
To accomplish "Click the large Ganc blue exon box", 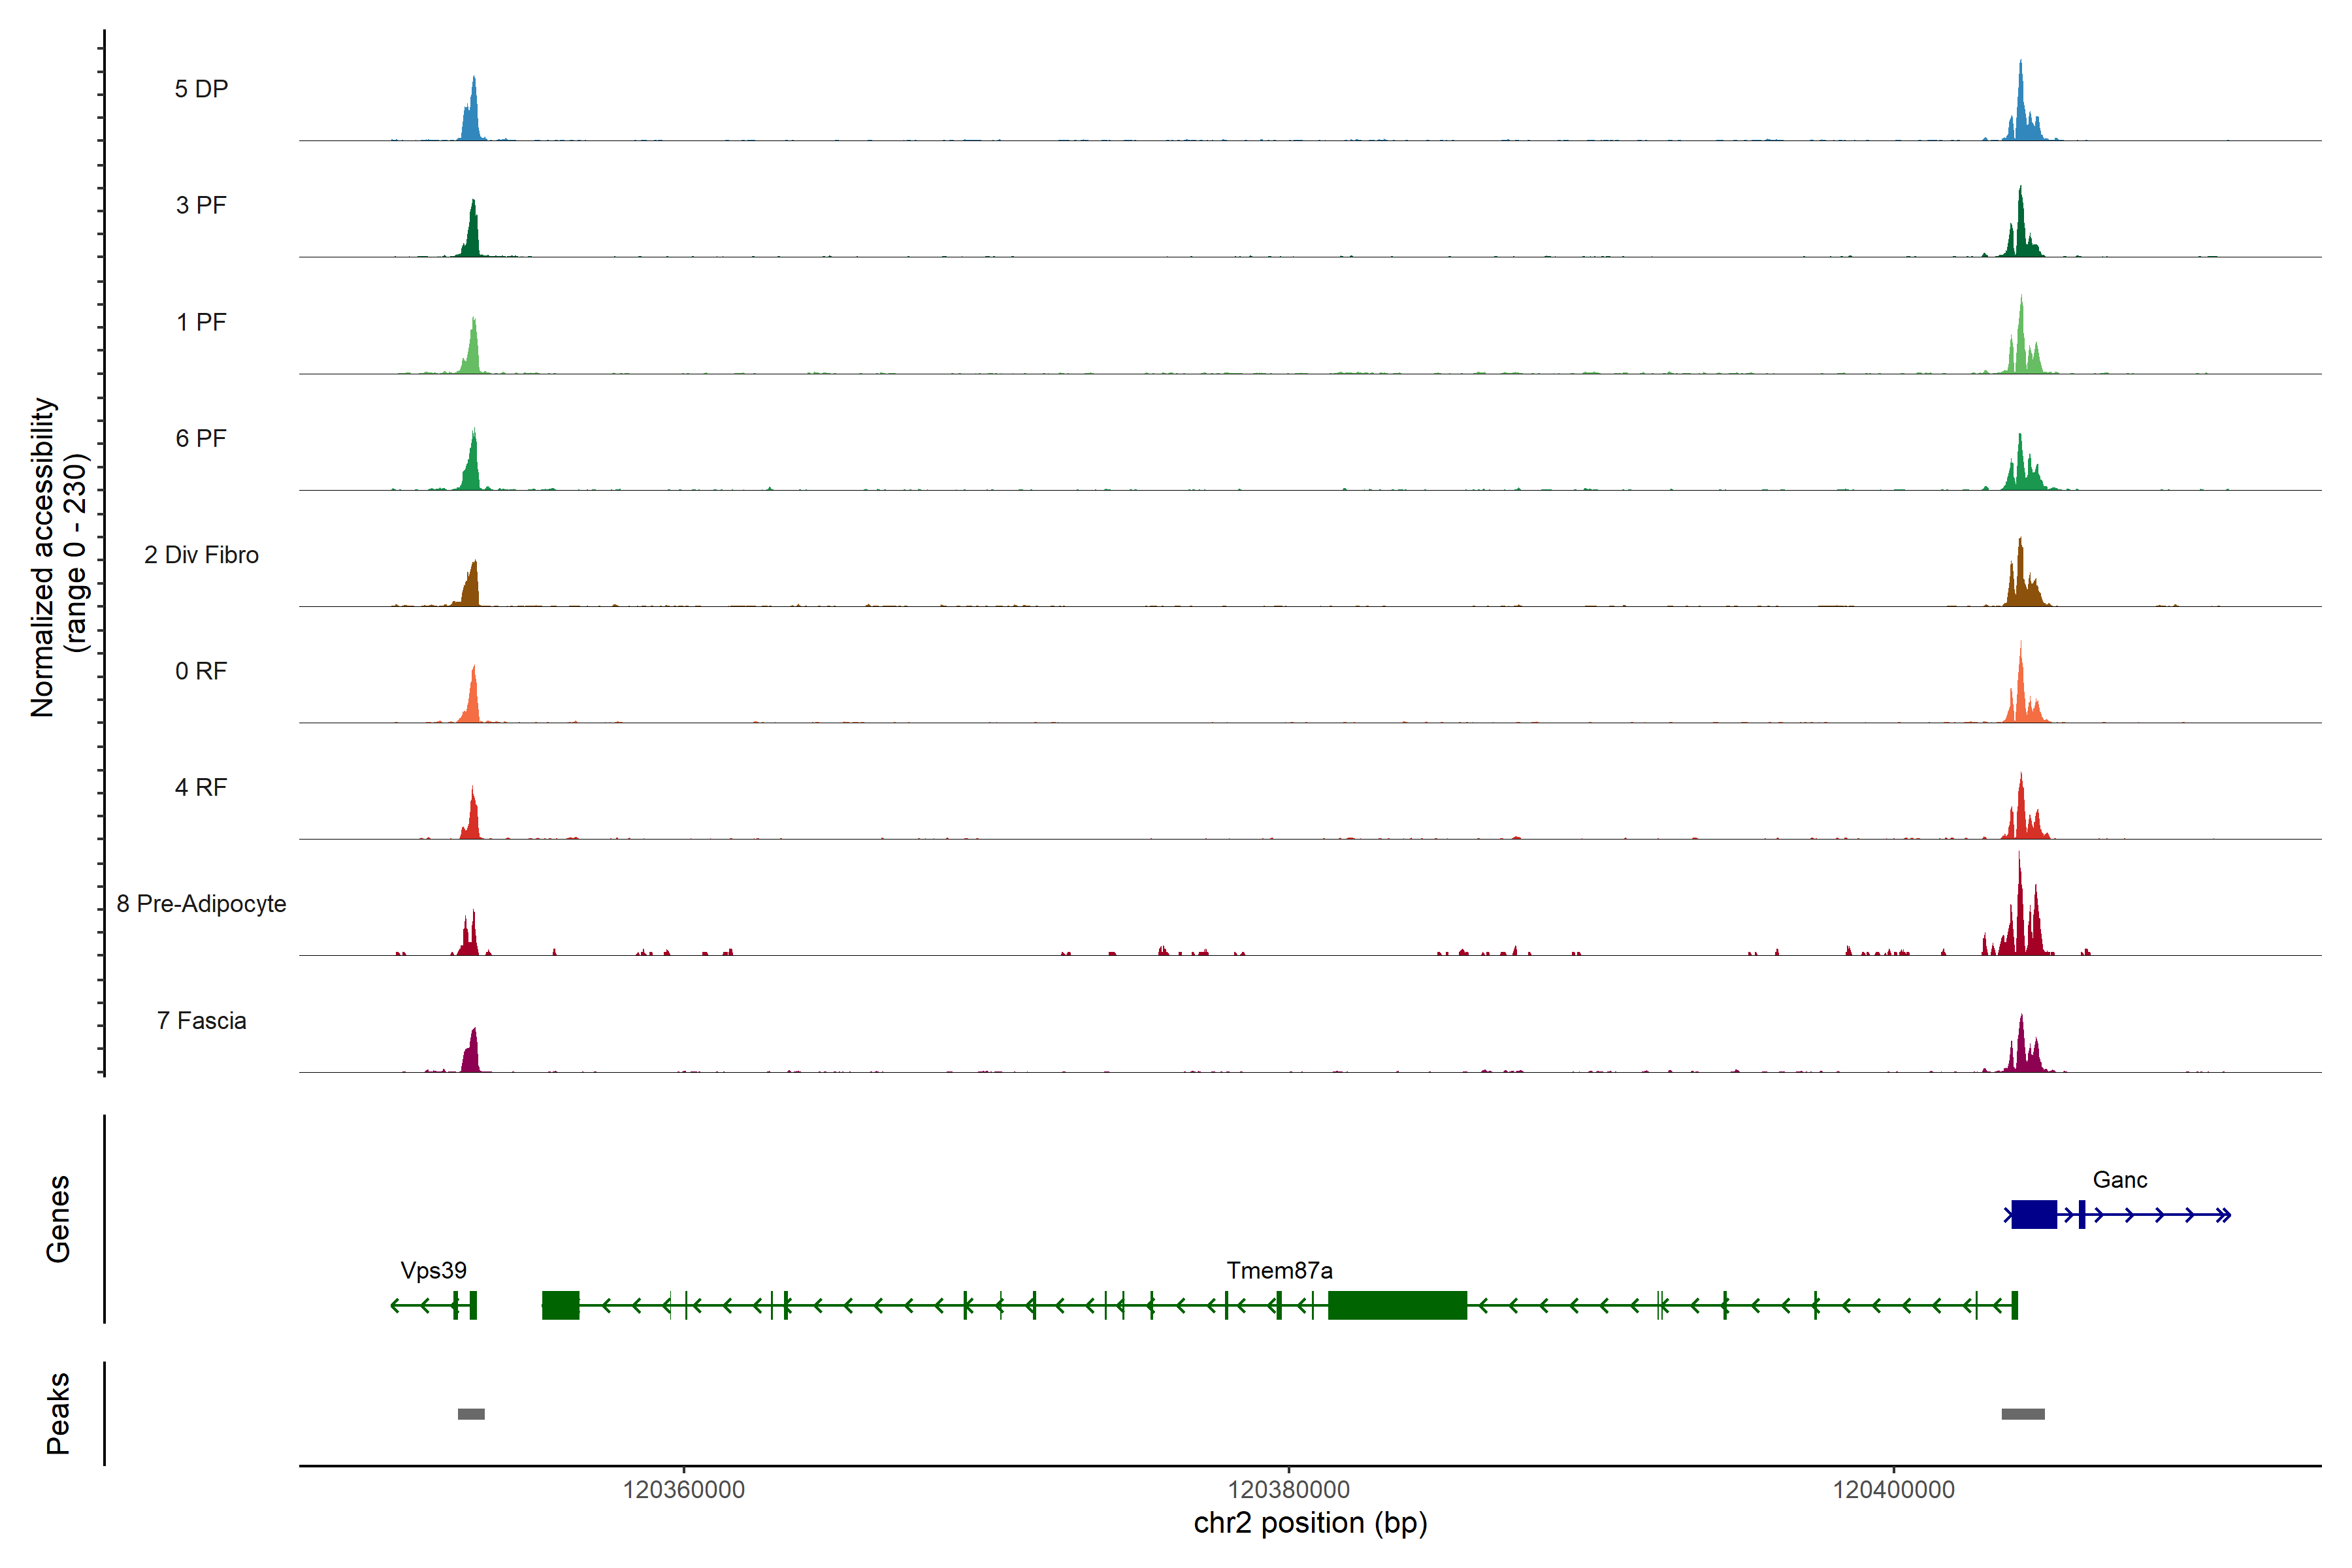I will [2033, 1215].
